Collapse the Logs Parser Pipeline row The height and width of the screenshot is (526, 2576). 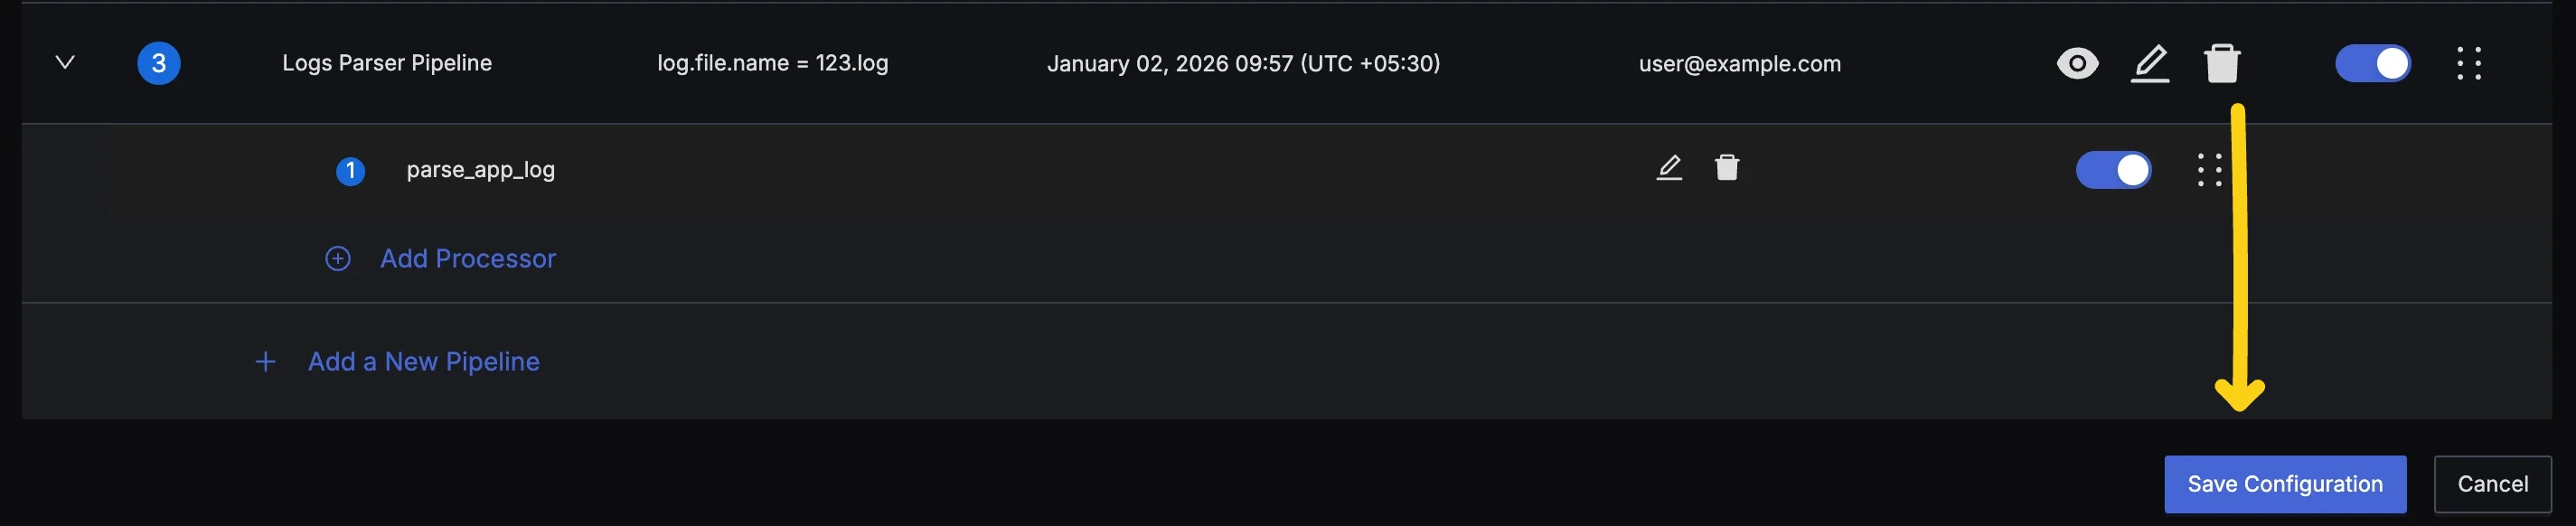tap(65, 62)
